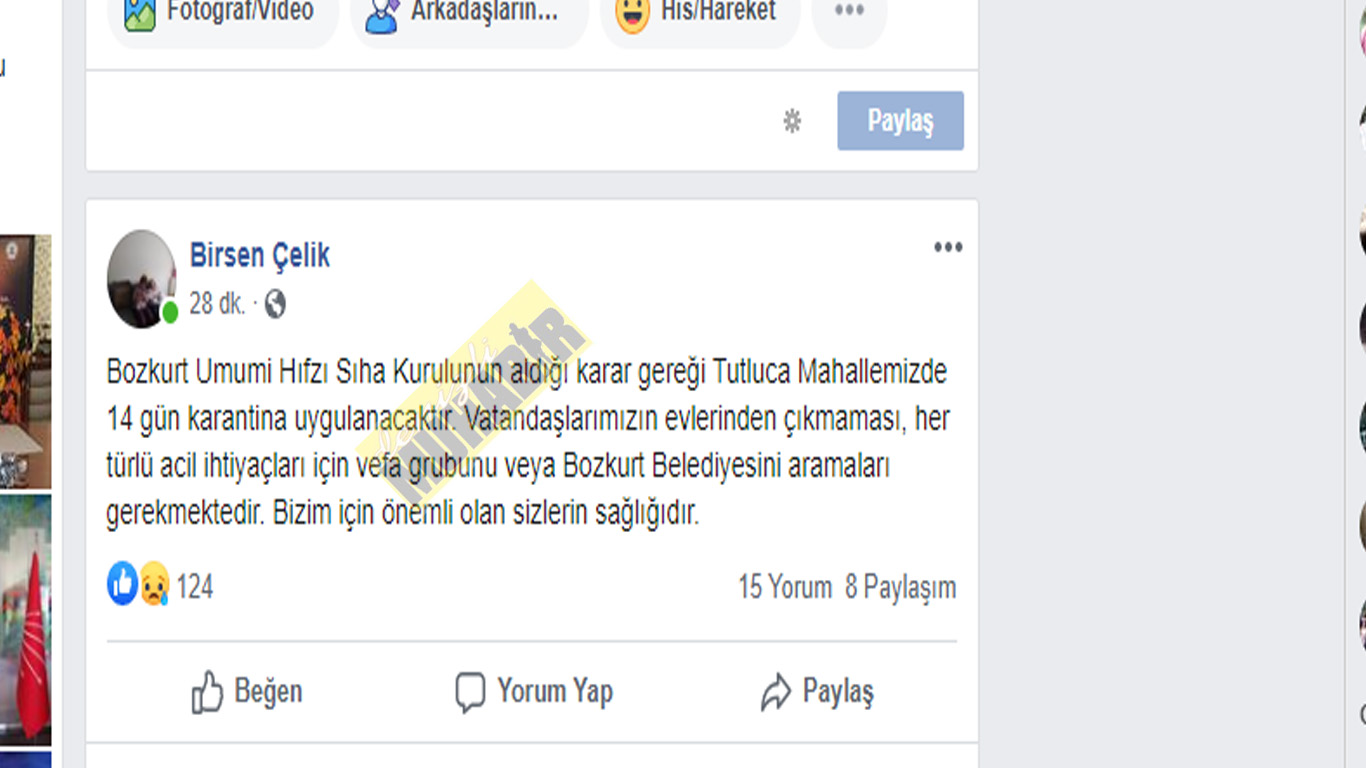Open the post options three-dot menu
The width and height of the screenshot is (1366, 768).
(948, 247)
